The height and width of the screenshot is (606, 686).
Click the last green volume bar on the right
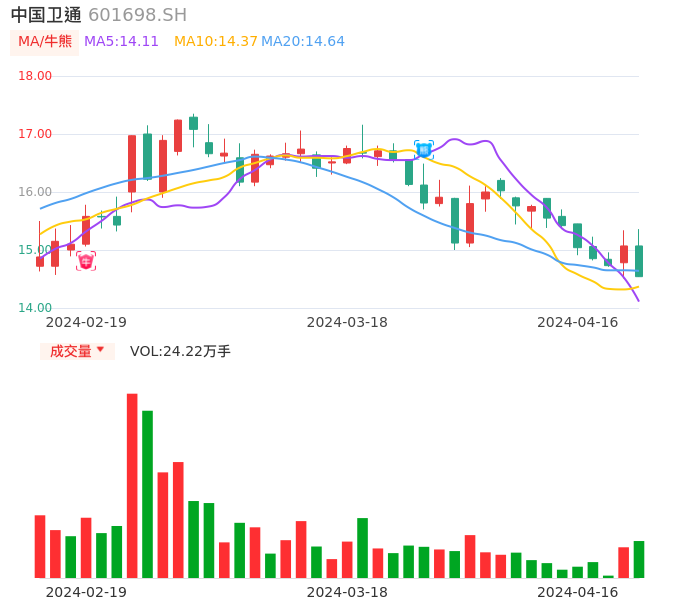point(639,560)
